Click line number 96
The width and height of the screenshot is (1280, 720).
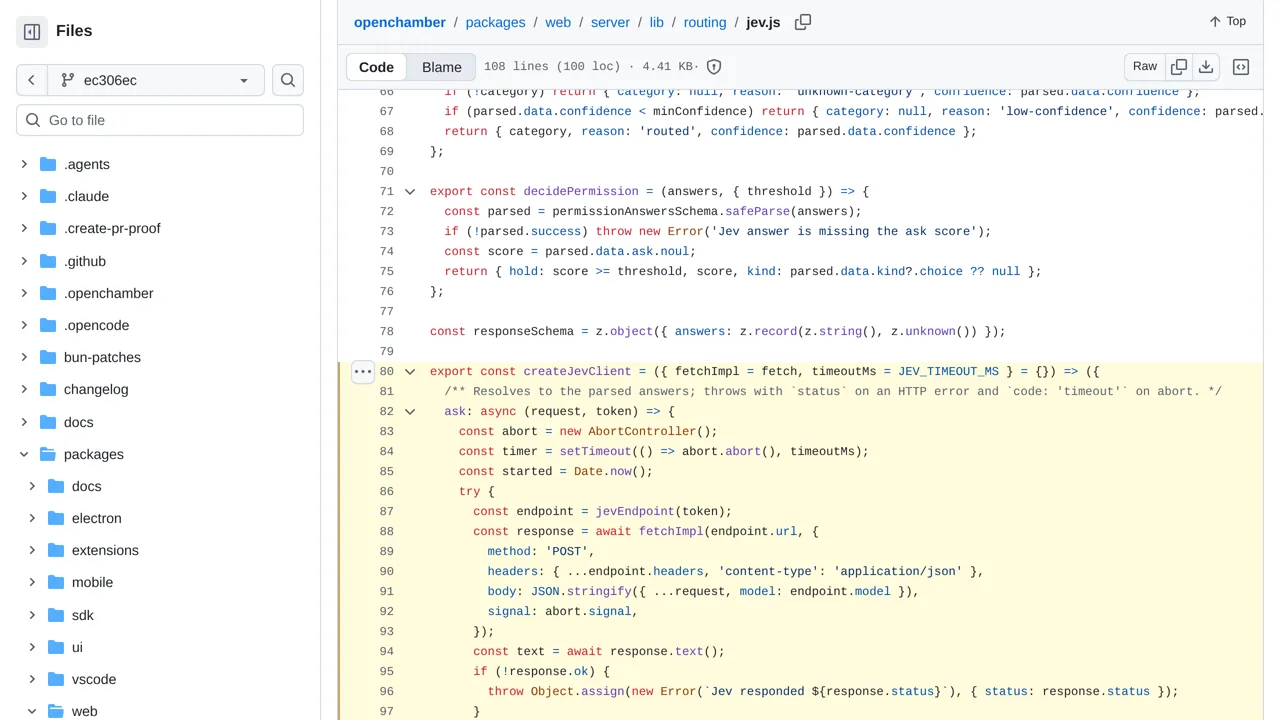coord(386,691)
